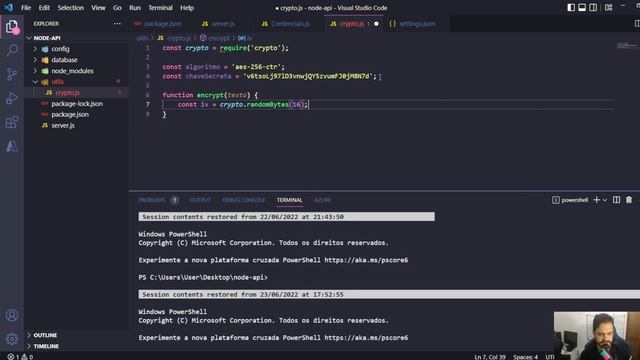Select package-lock.json in the file tree
The image size is (640, 360).
(77, 104)
